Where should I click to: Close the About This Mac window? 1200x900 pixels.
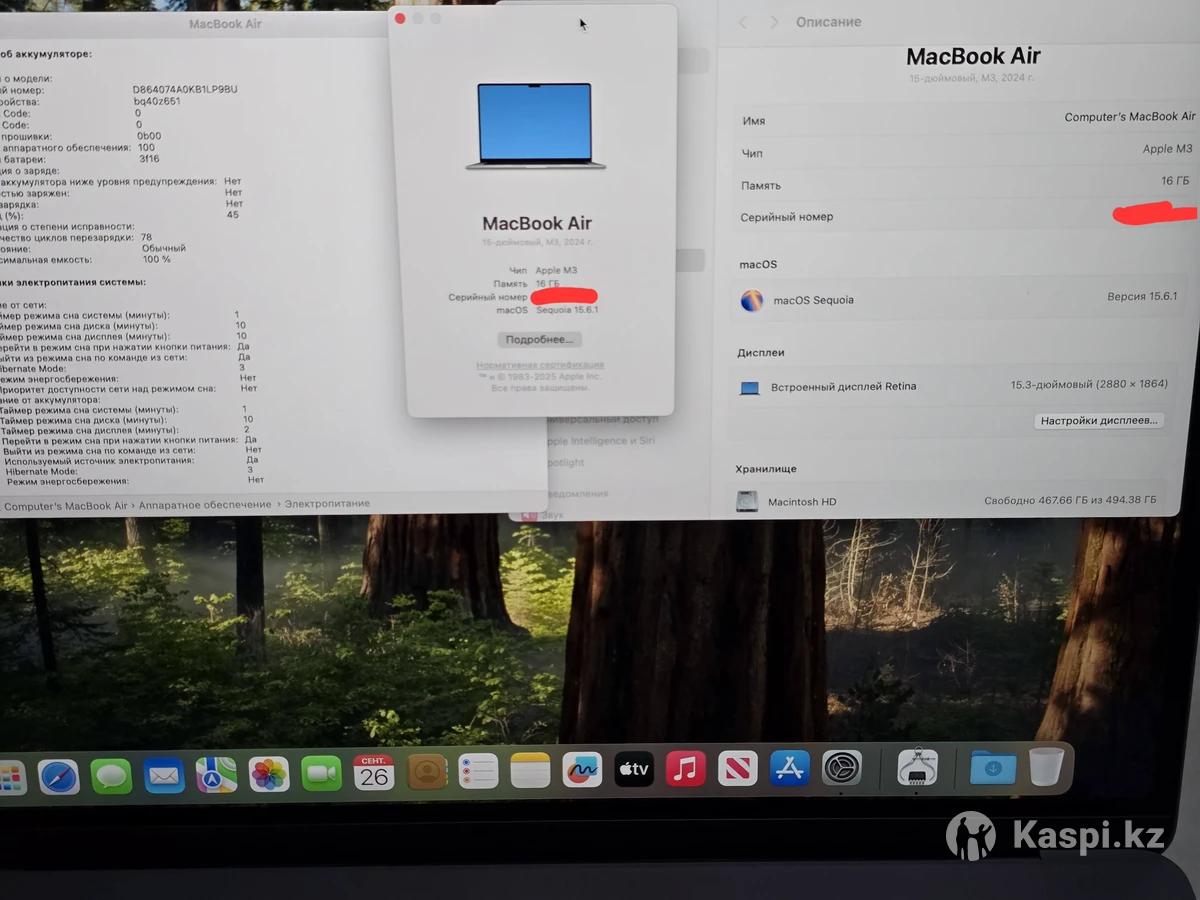tap(400, 18)
